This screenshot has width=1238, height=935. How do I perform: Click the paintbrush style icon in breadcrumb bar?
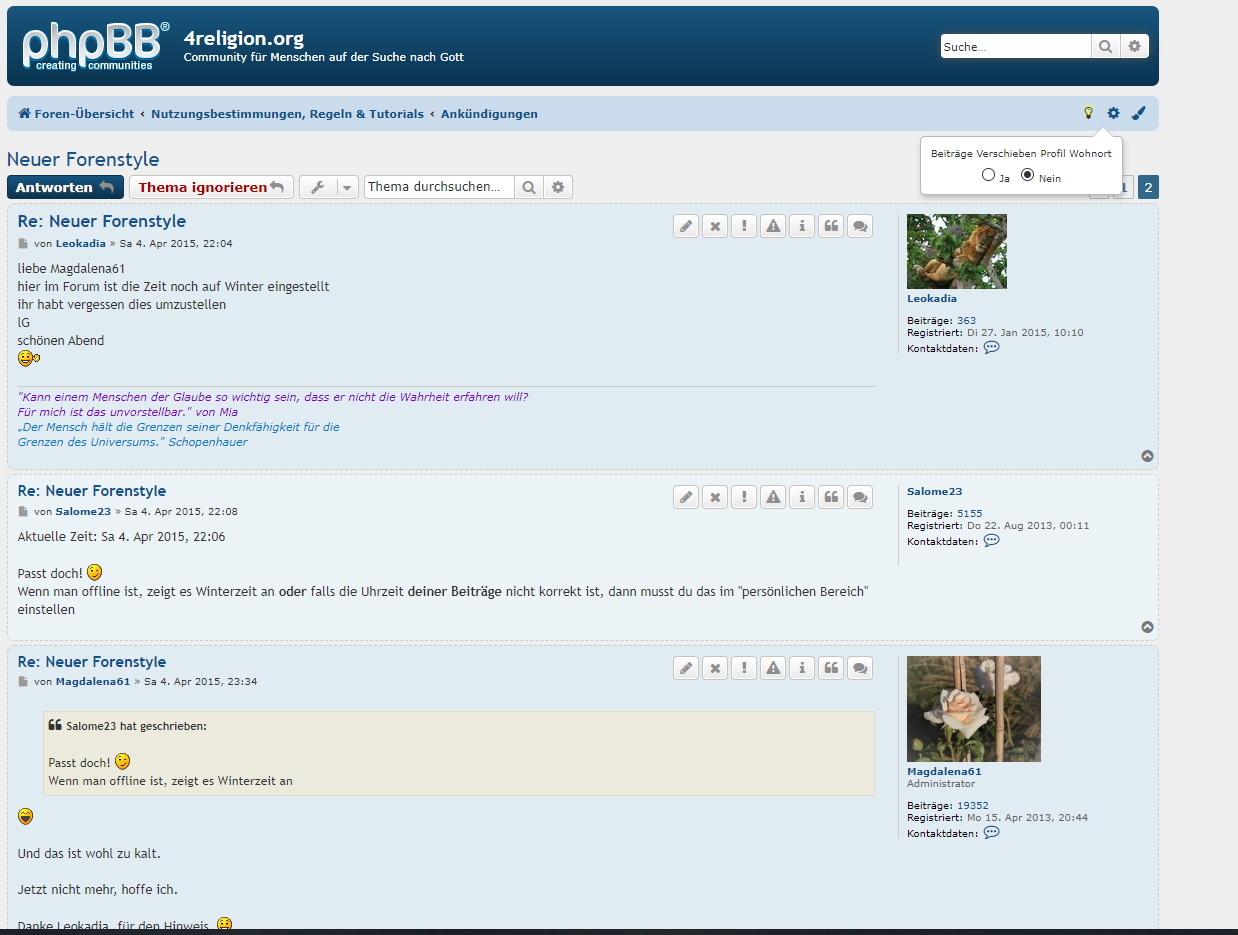(1138, 113)
